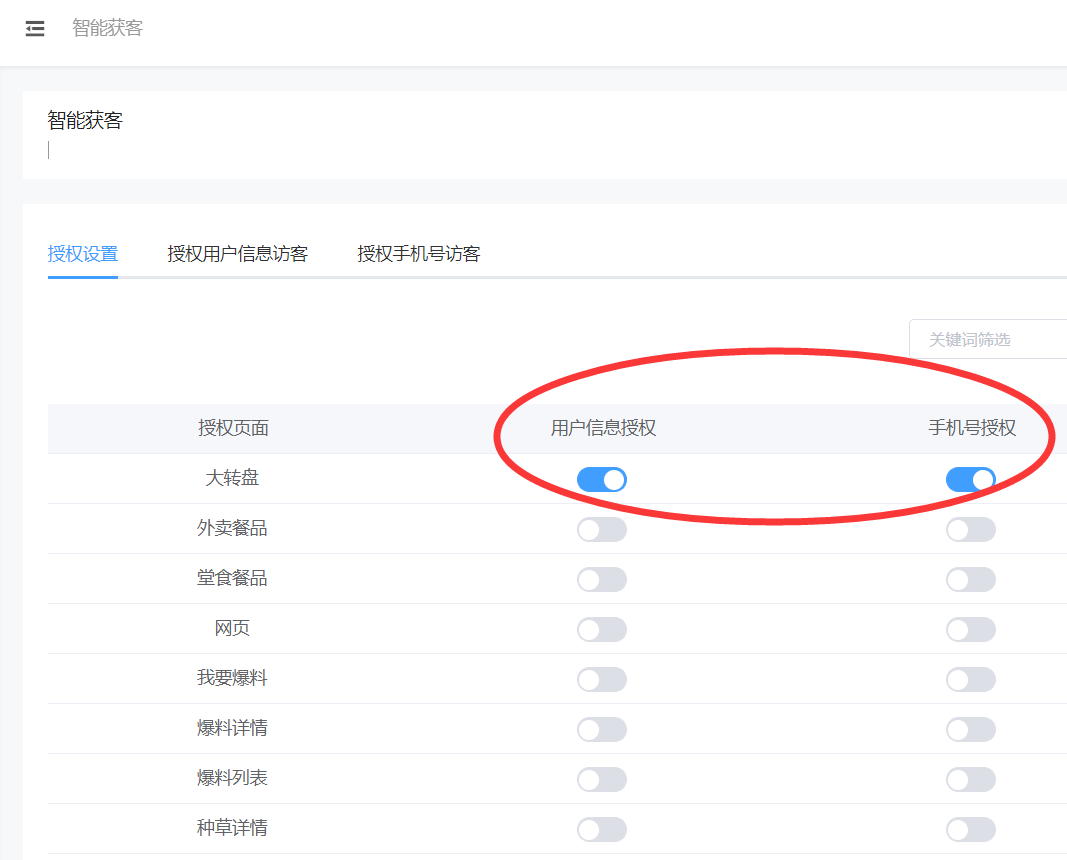
Task: Enable 手机号授权 for 网页
Action: [x=970, y=629]
